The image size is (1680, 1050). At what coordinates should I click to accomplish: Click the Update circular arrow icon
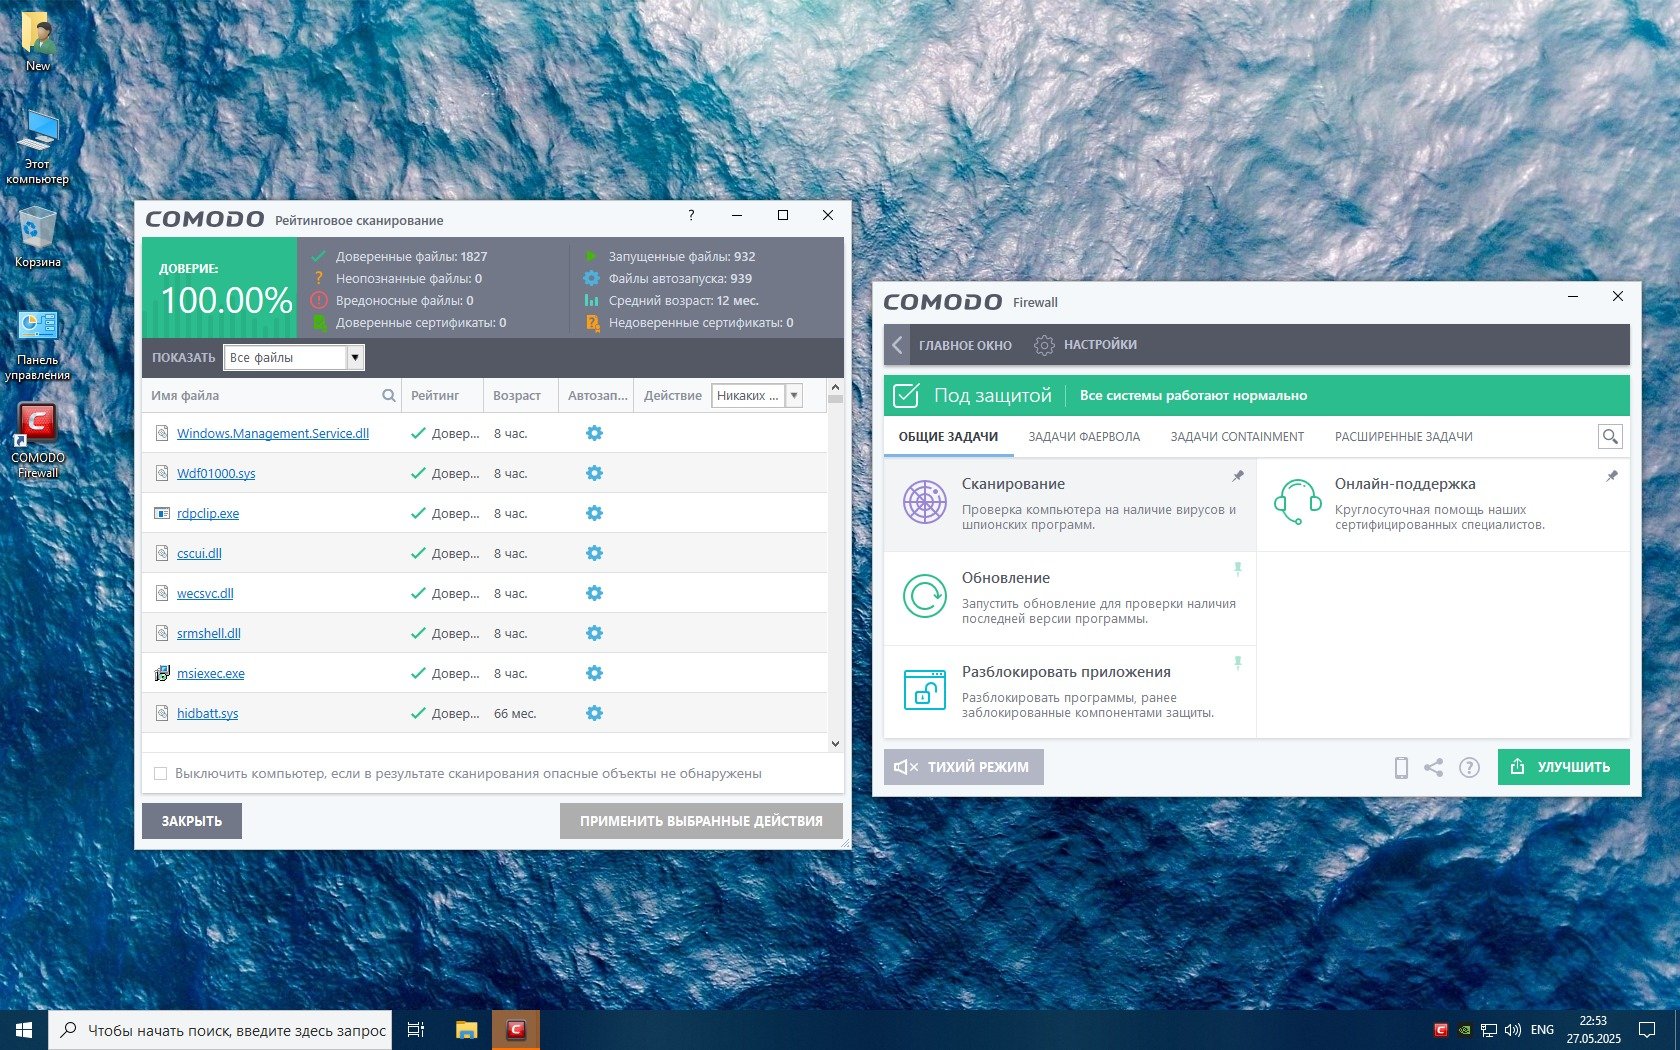tap(925, 596)
